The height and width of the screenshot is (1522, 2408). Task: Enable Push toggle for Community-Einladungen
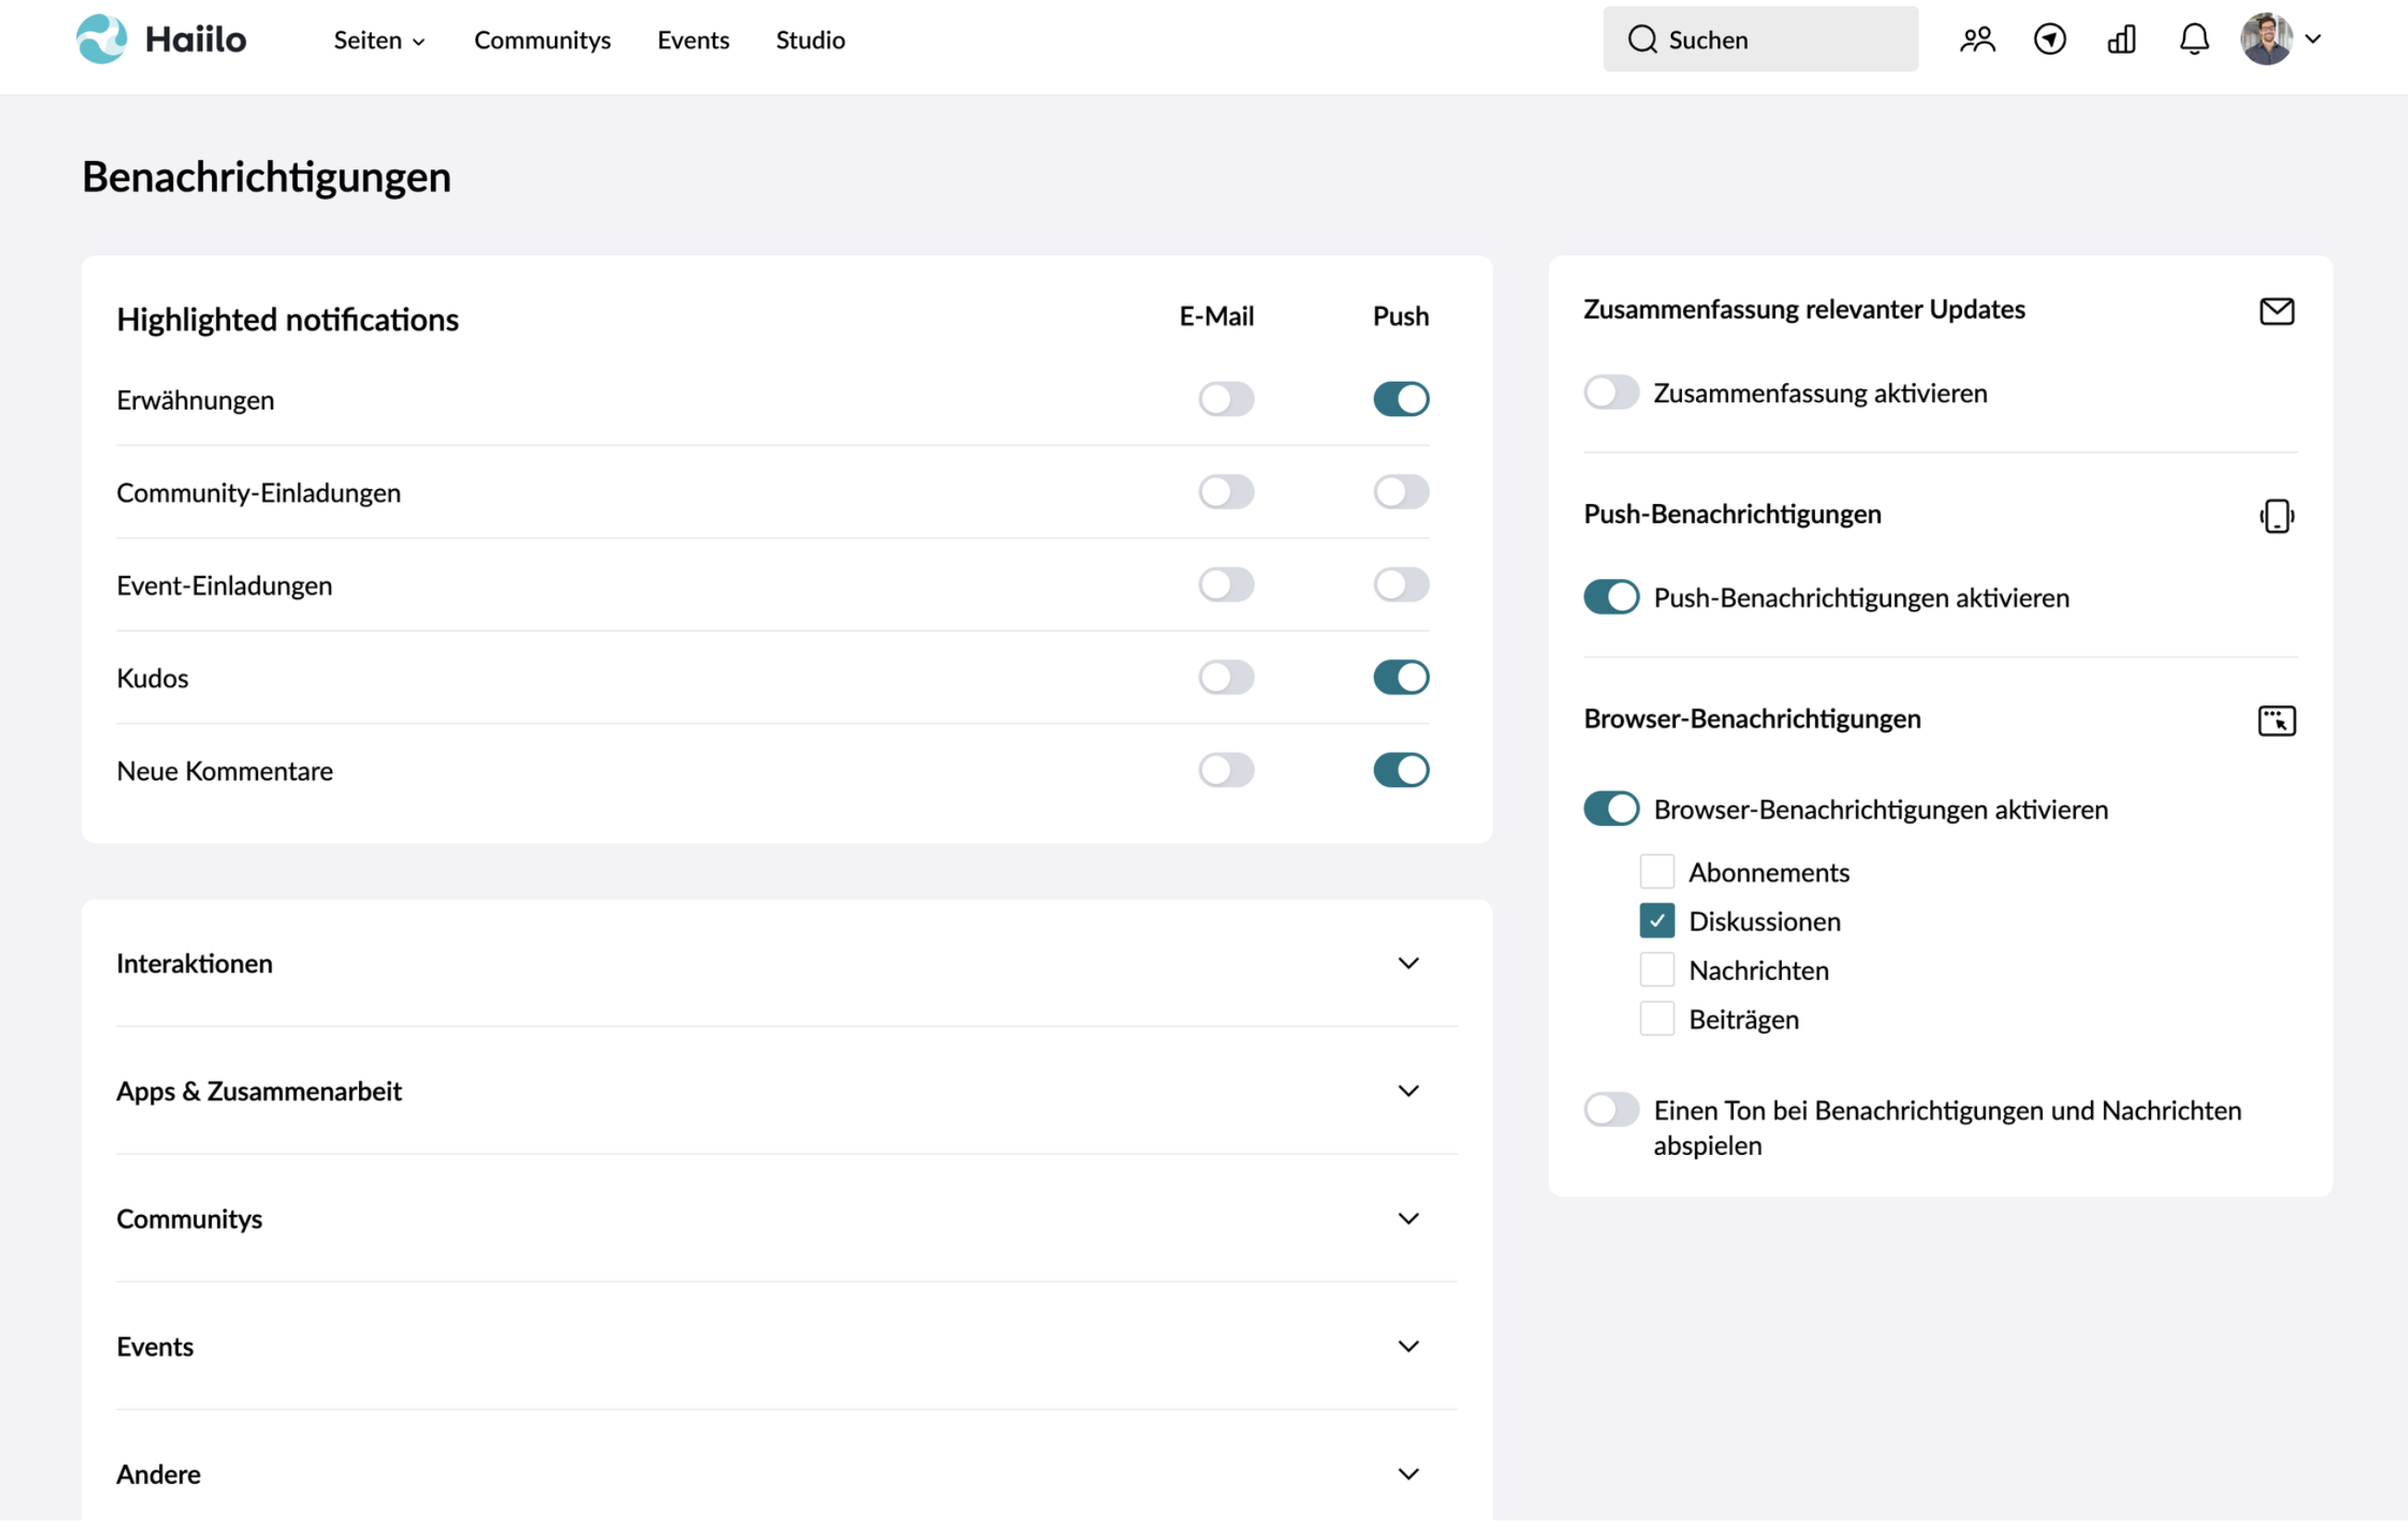tap(1401, 492)
